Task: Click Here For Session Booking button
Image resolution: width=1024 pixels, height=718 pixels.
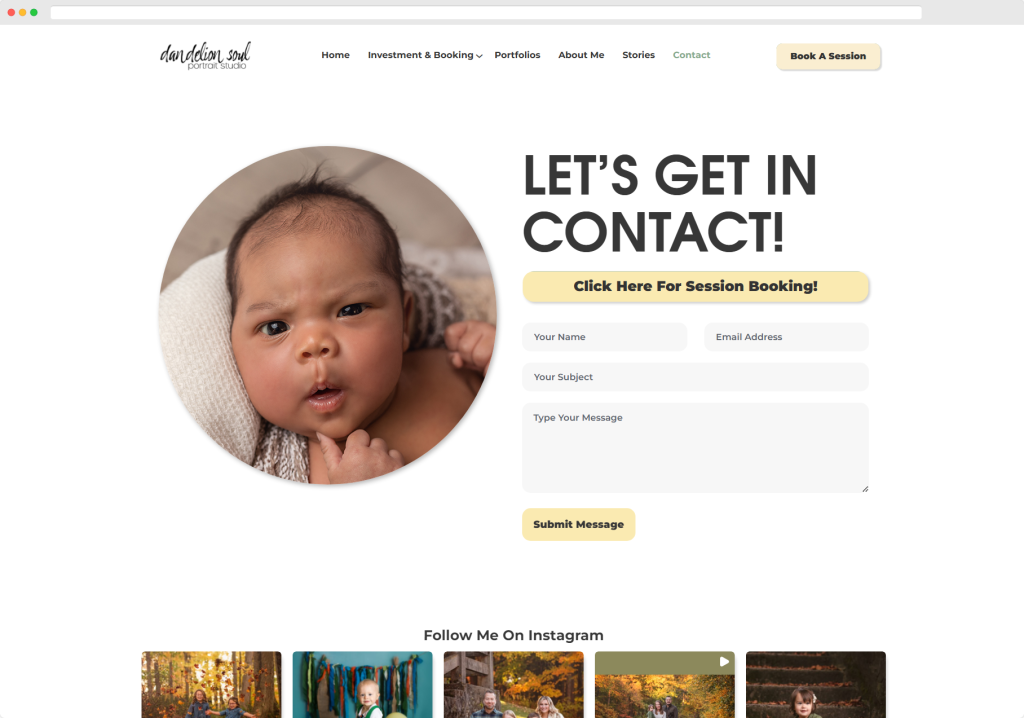Action: [x=696, y=286]
